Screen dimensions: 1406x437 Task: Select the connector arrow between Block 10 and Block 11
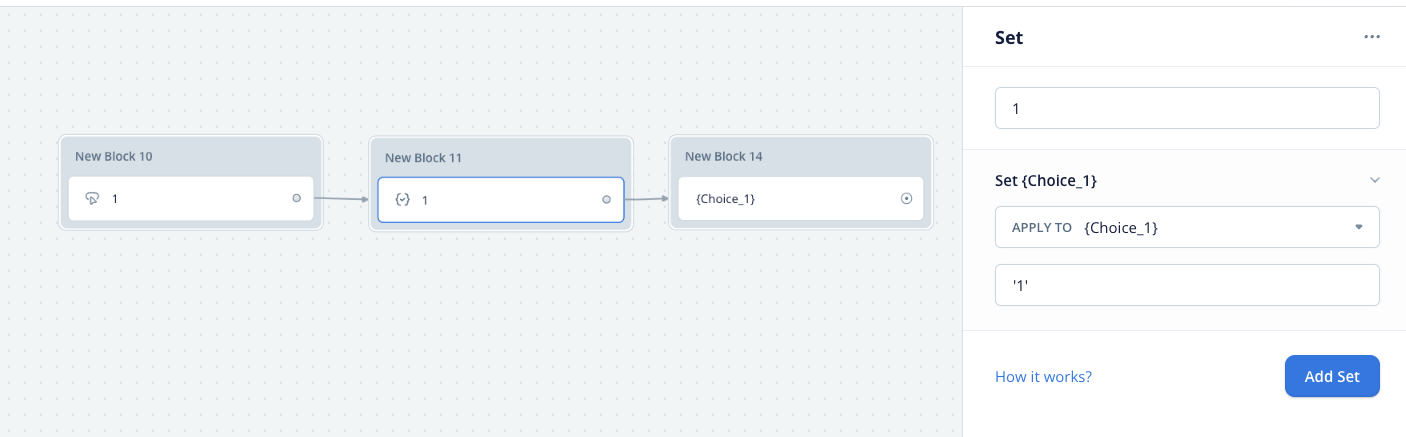click(341, 199)
